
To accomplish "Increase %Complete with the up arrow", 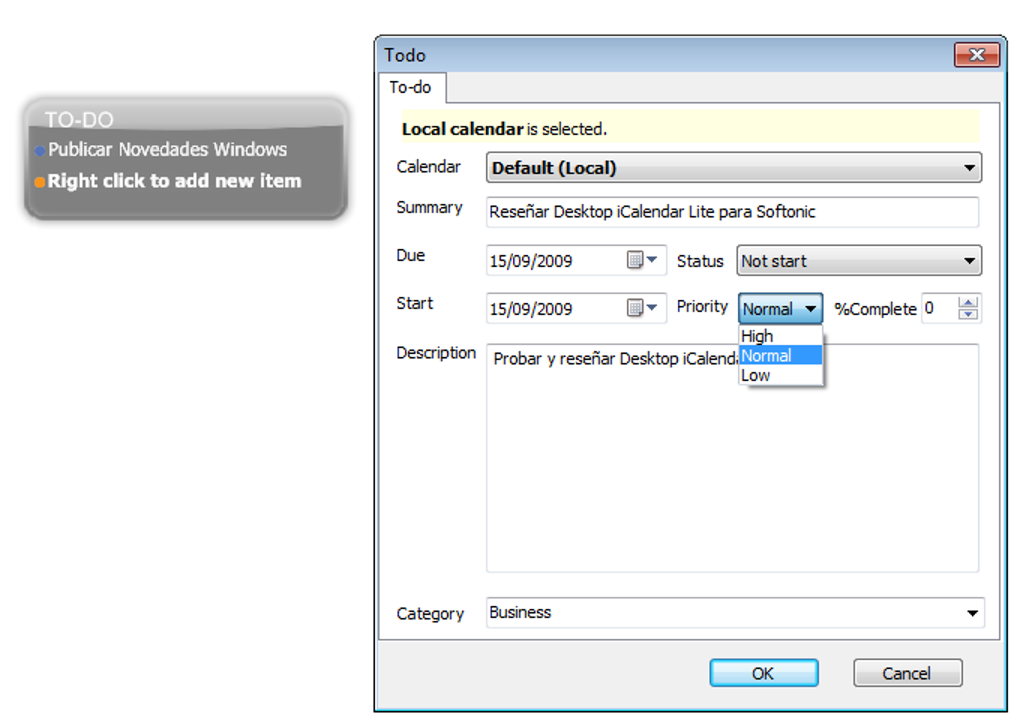I will (x=968, y=302).
